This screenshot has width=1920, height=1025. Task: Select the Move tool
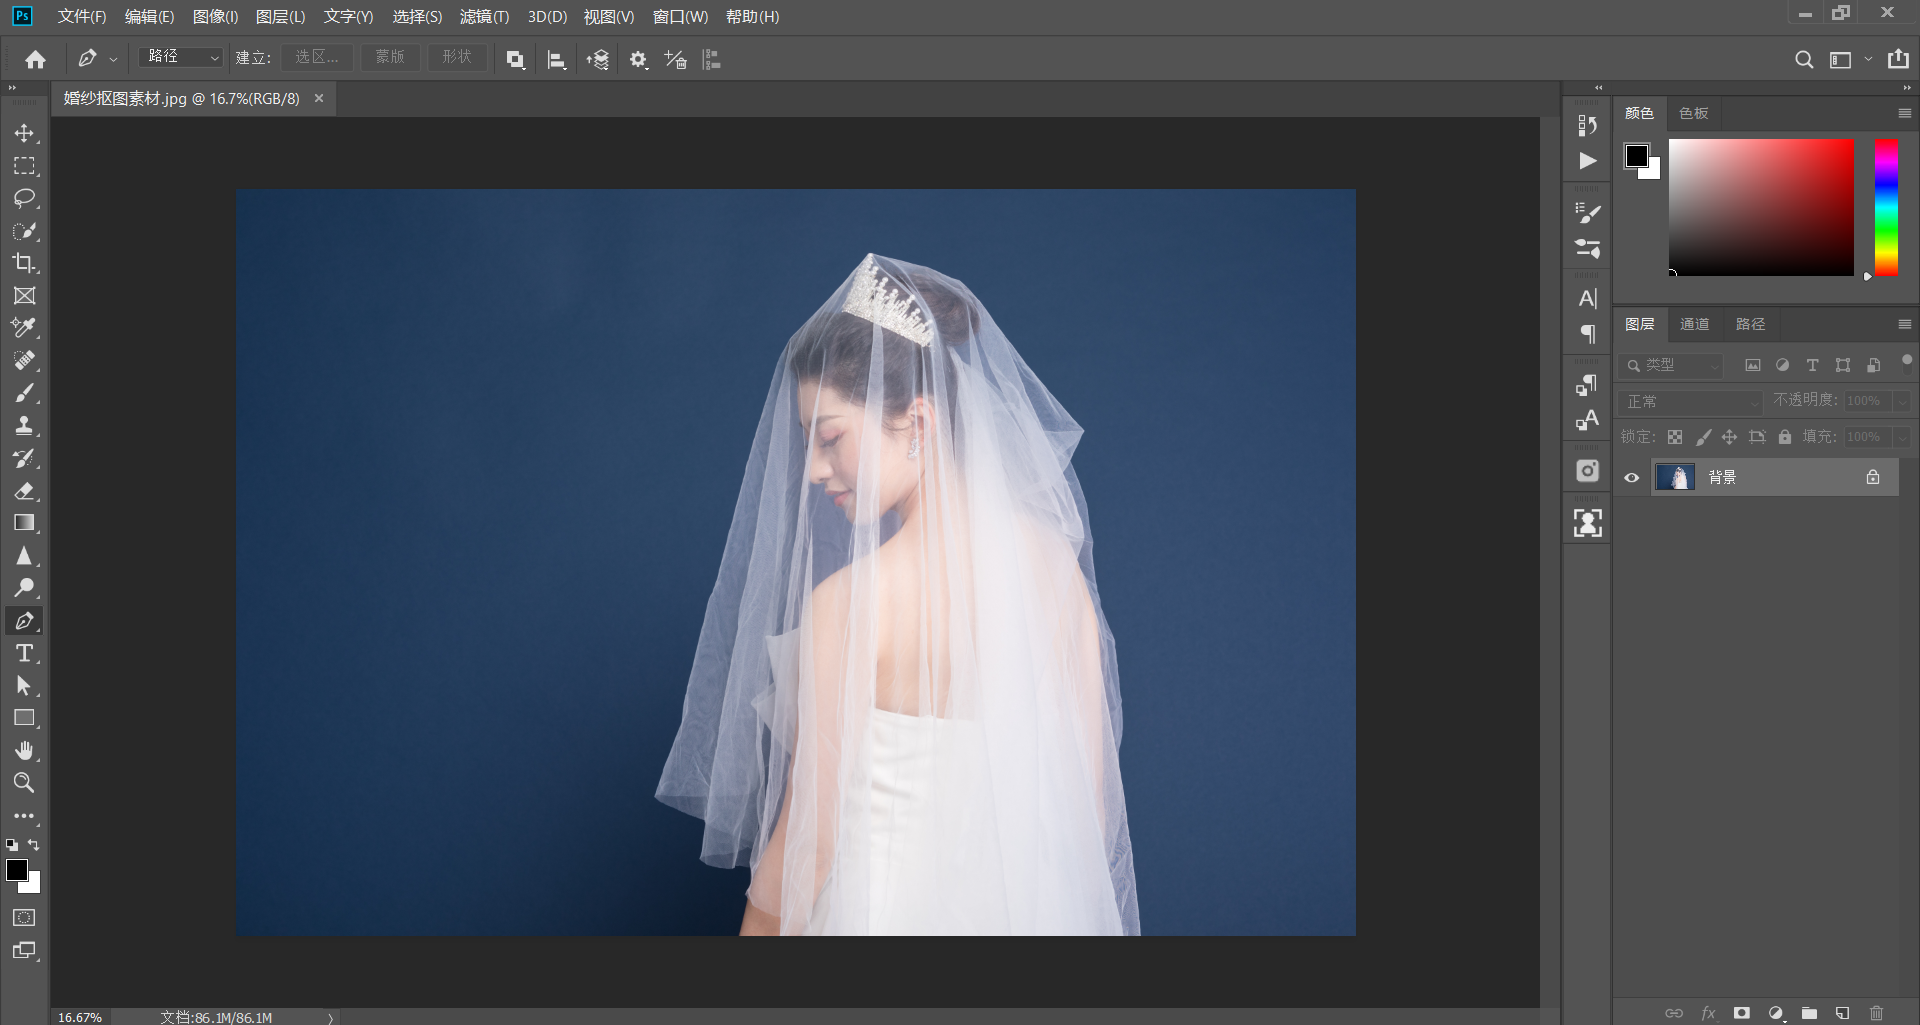click(x=24, y=133)
